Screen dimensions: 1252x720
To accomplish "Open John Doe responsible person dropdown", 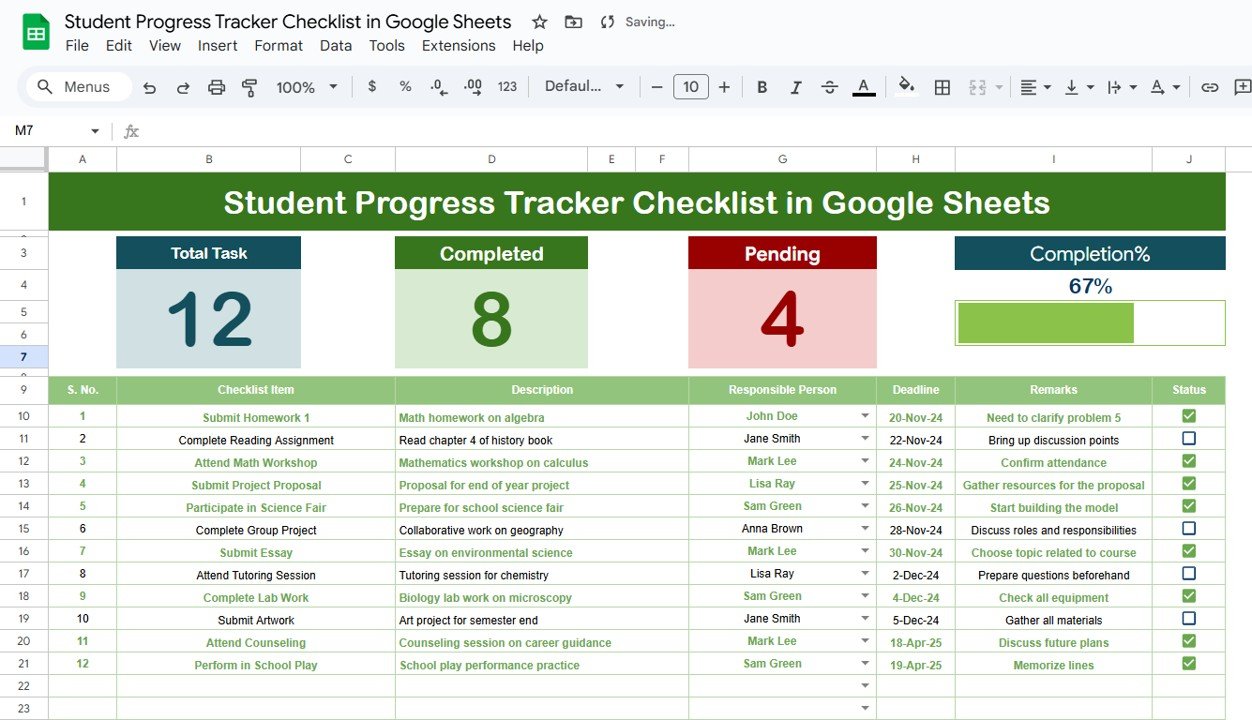I will pyautogui.click(x=865, y=416).
